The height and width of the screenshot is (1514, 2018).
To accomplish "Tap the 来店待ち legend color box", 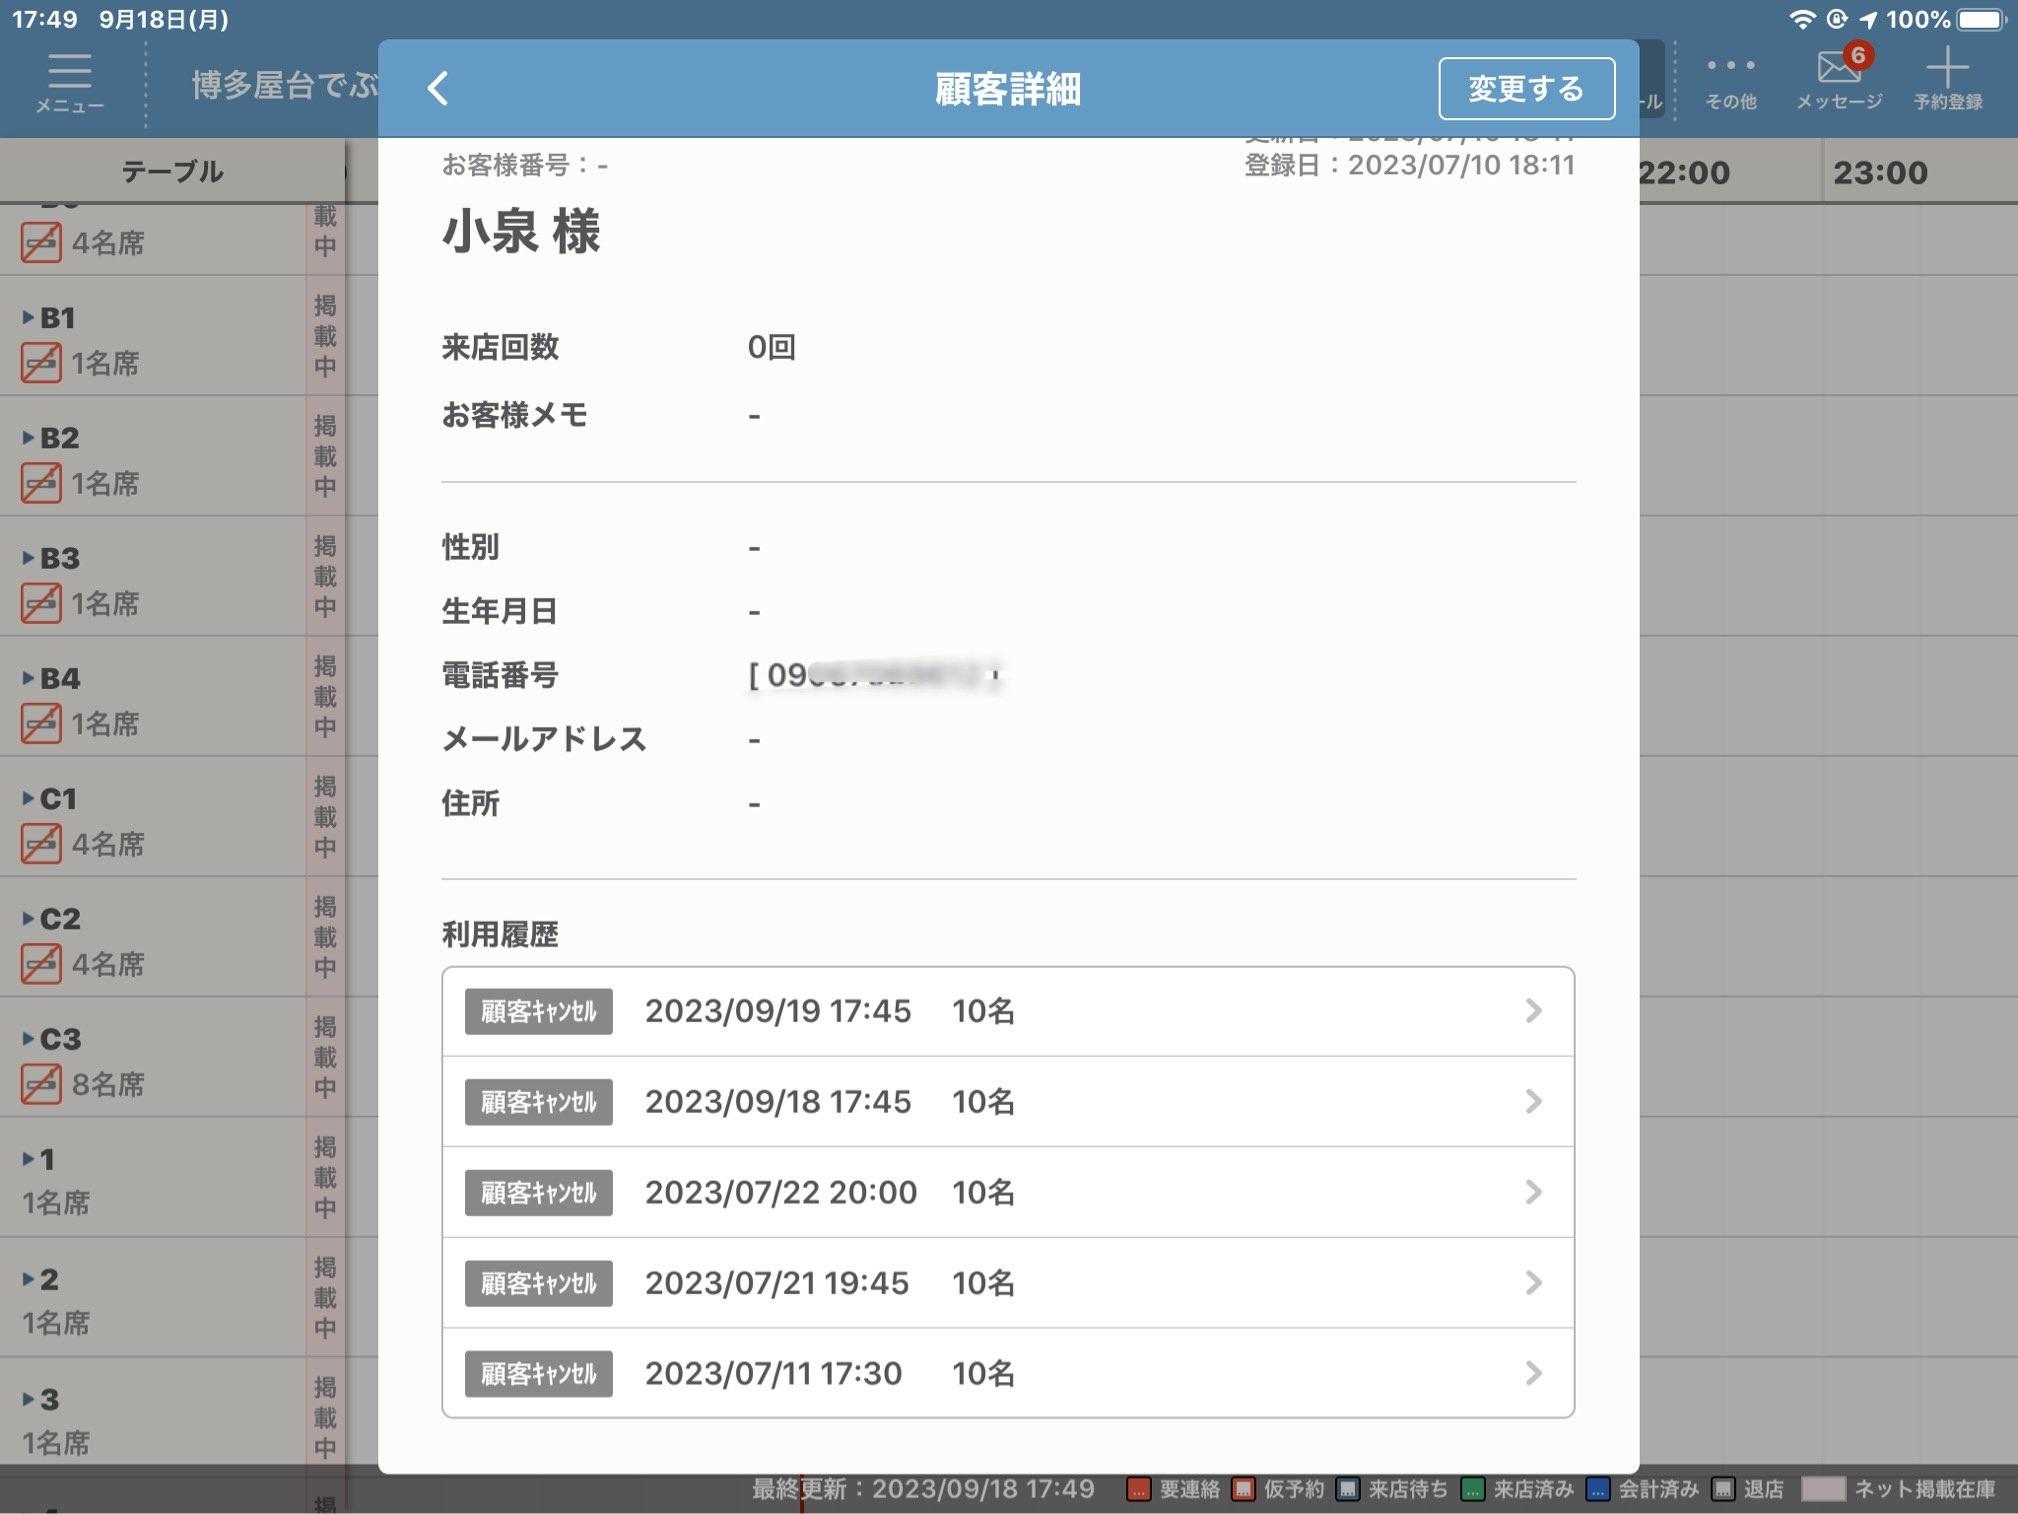I will tap(1347, 1489).
